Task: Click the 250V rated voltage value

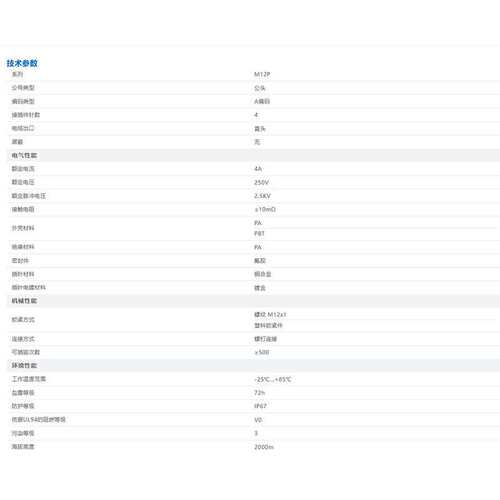Action: point(261,183)
